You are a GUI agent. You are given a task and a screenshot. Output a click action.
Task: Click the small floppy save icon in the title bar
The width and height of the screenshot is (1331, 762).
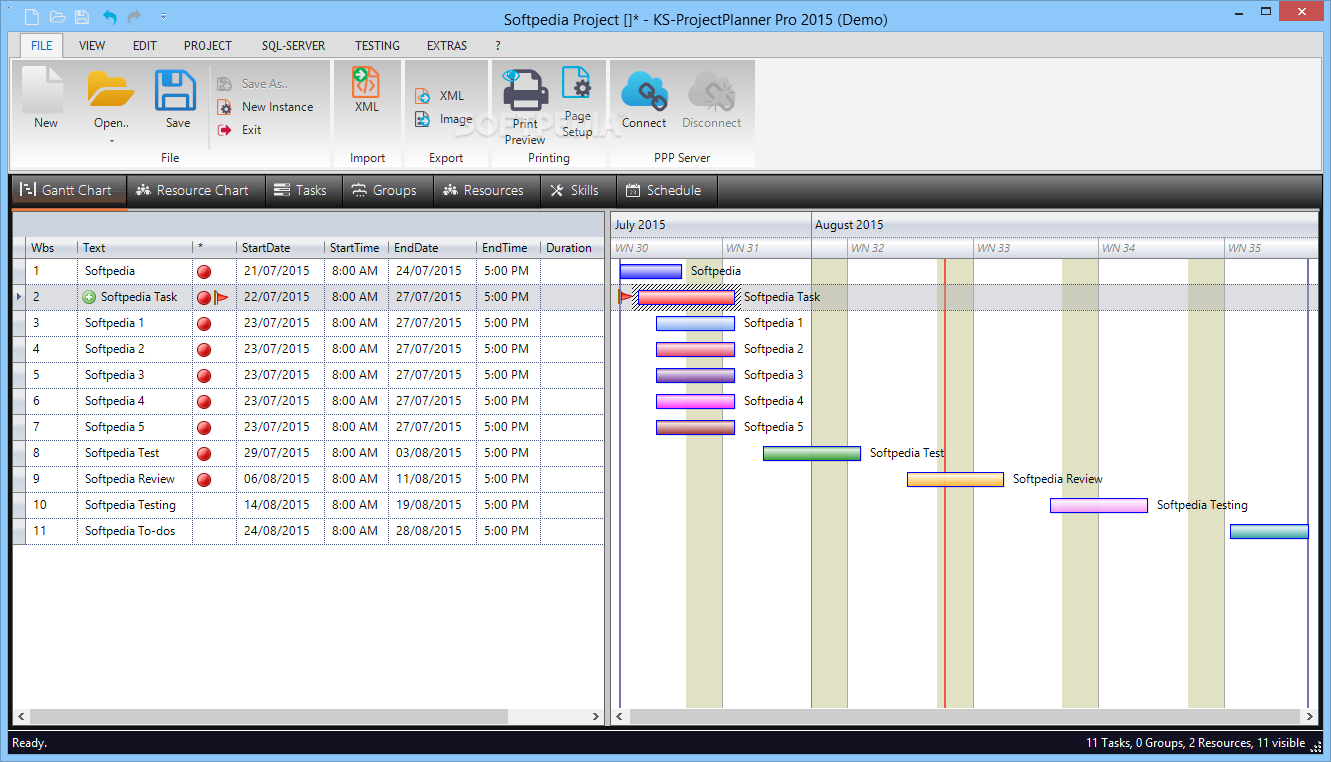click(x=82, y=17)
